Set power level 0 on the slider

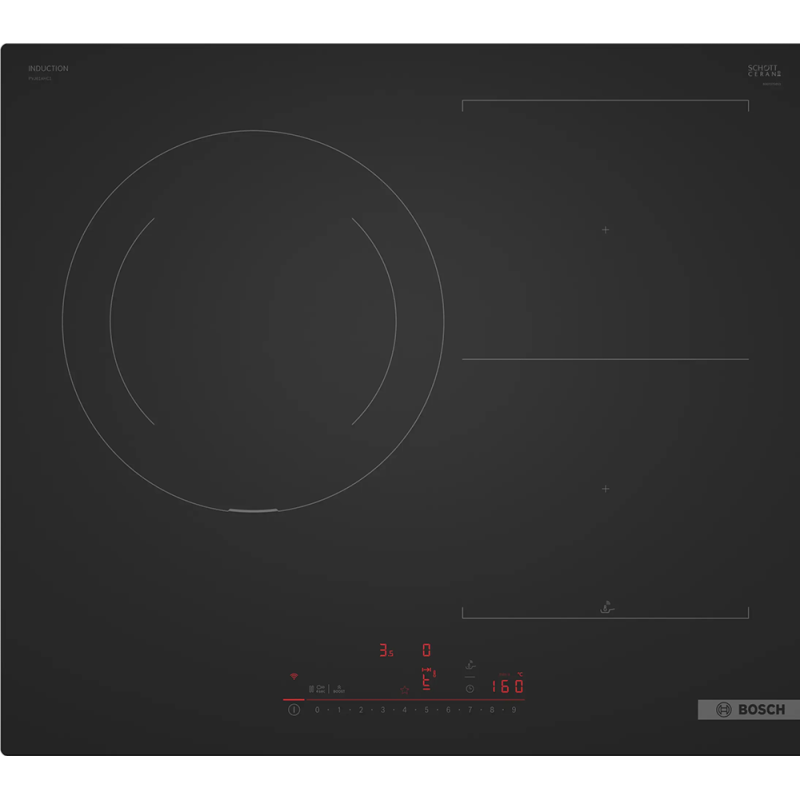pyautogui.click(x=317, y=710)
